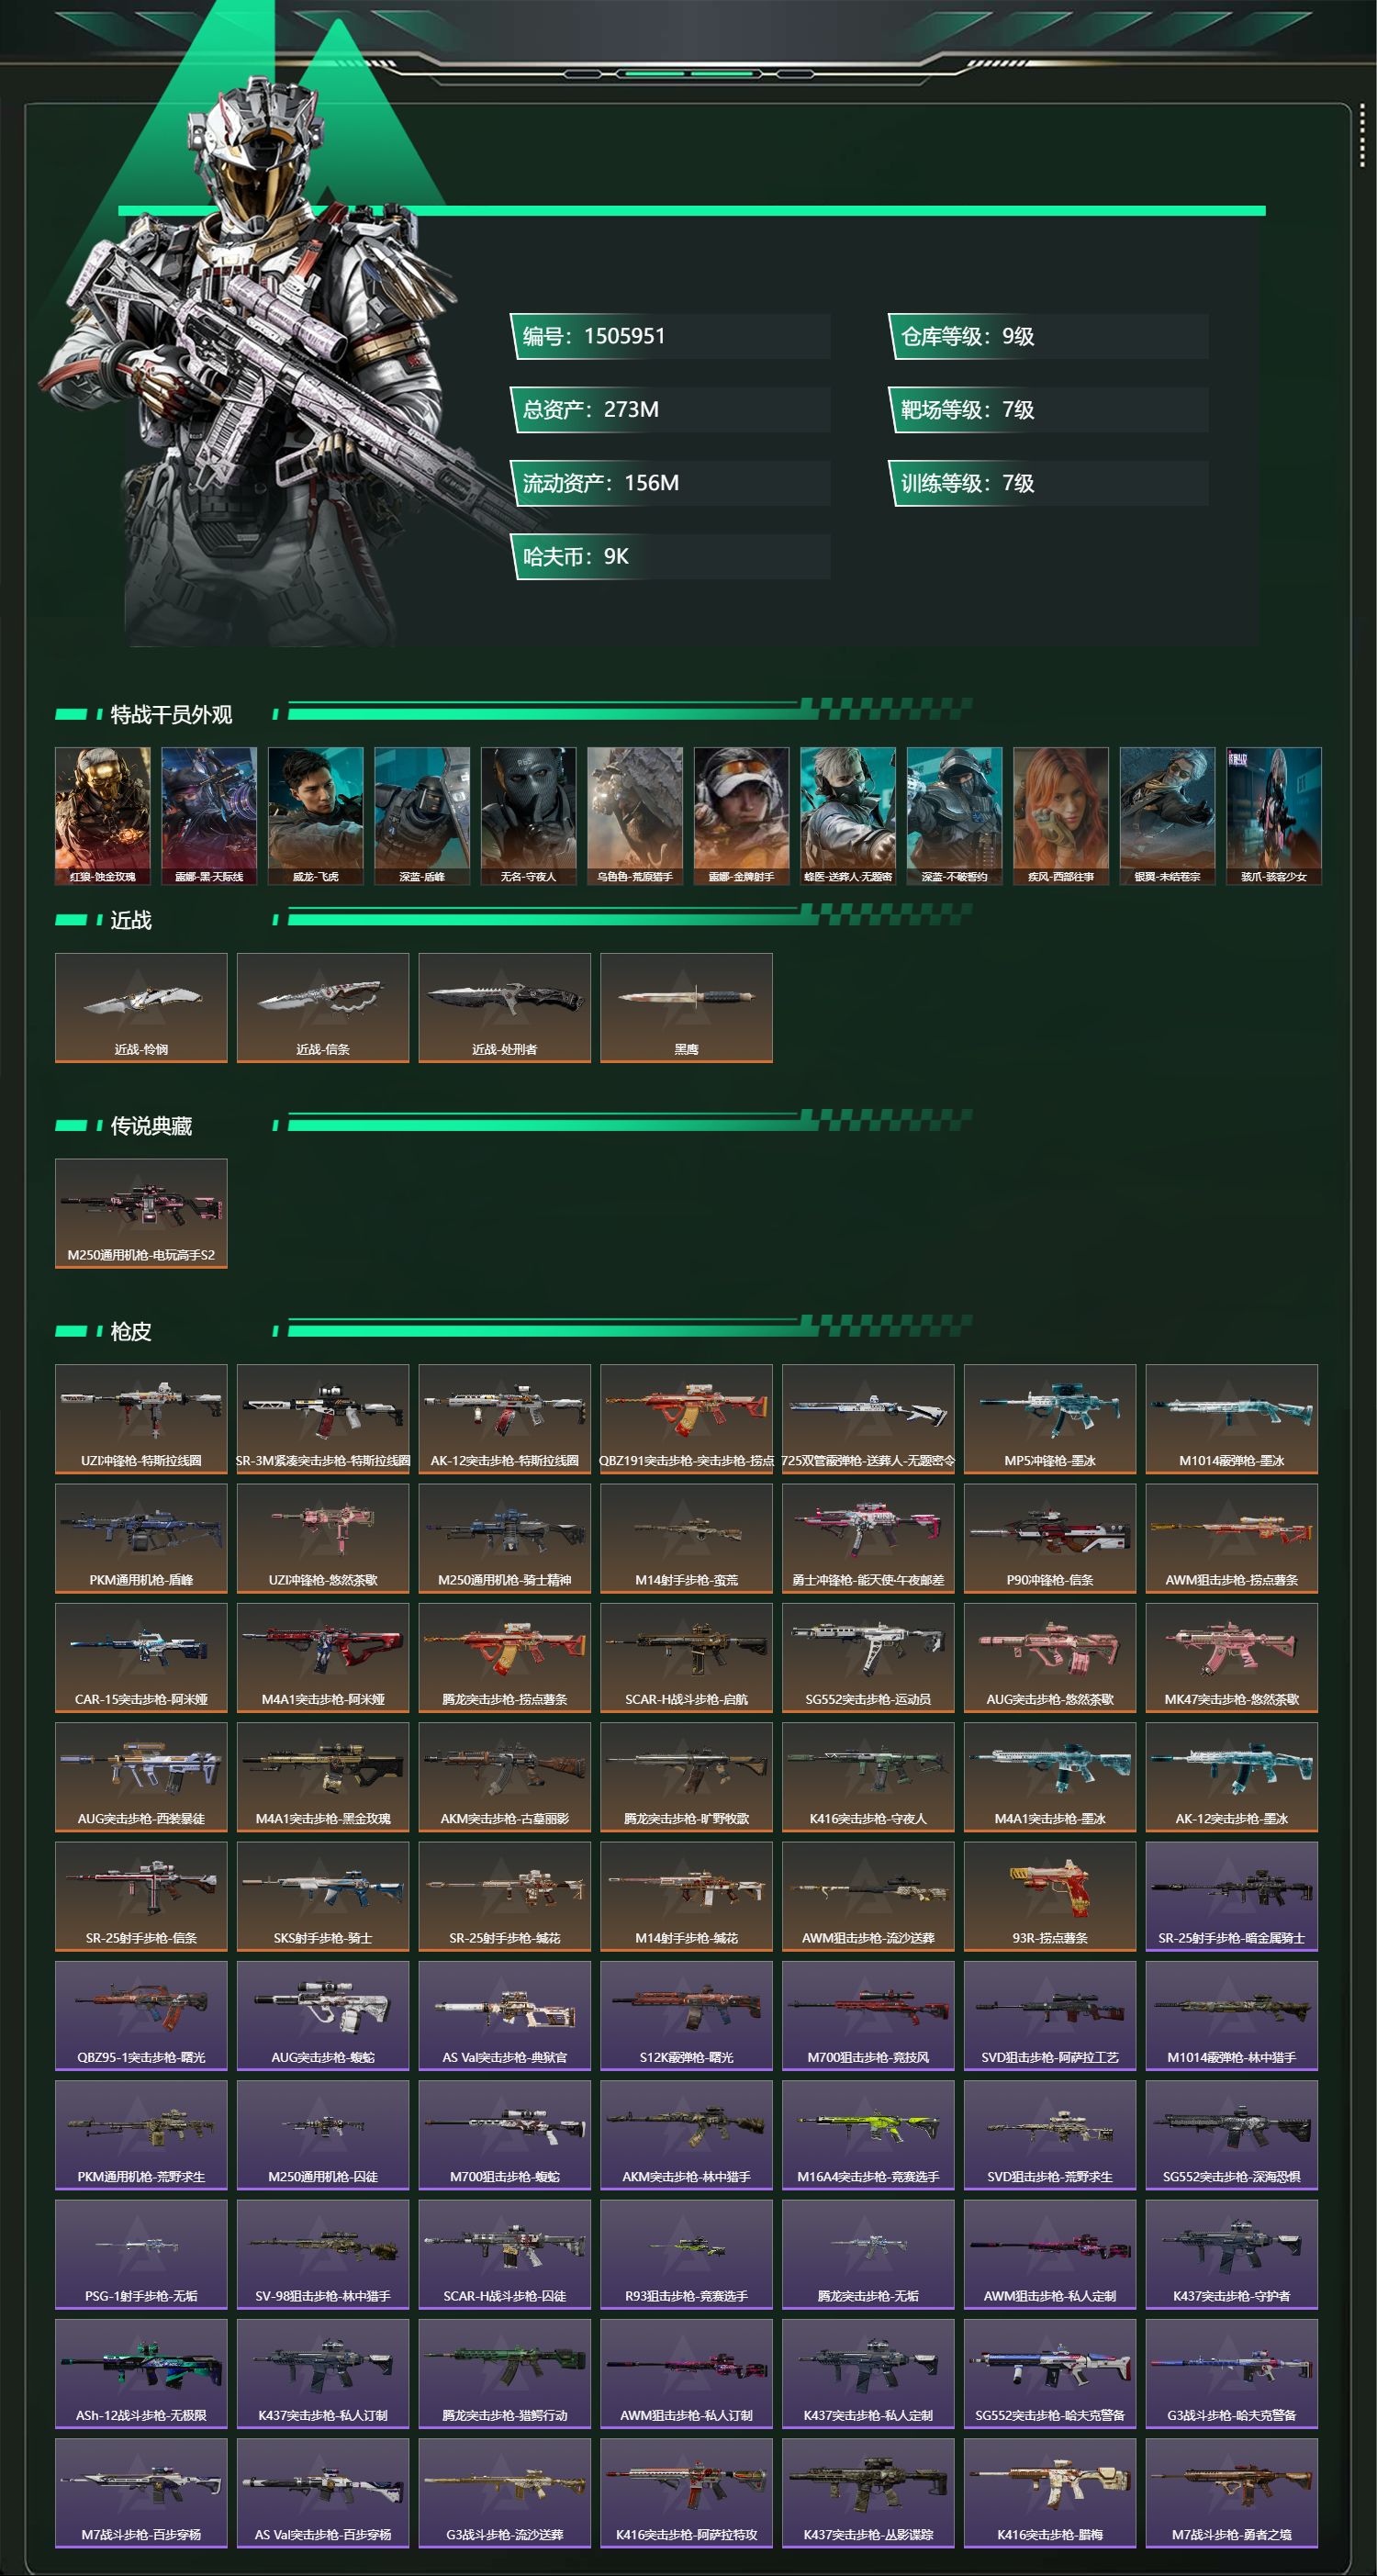The image size is (1377, 2576).
Task: Select the 靶场等级：7级 stat
Action: point(967,410)
